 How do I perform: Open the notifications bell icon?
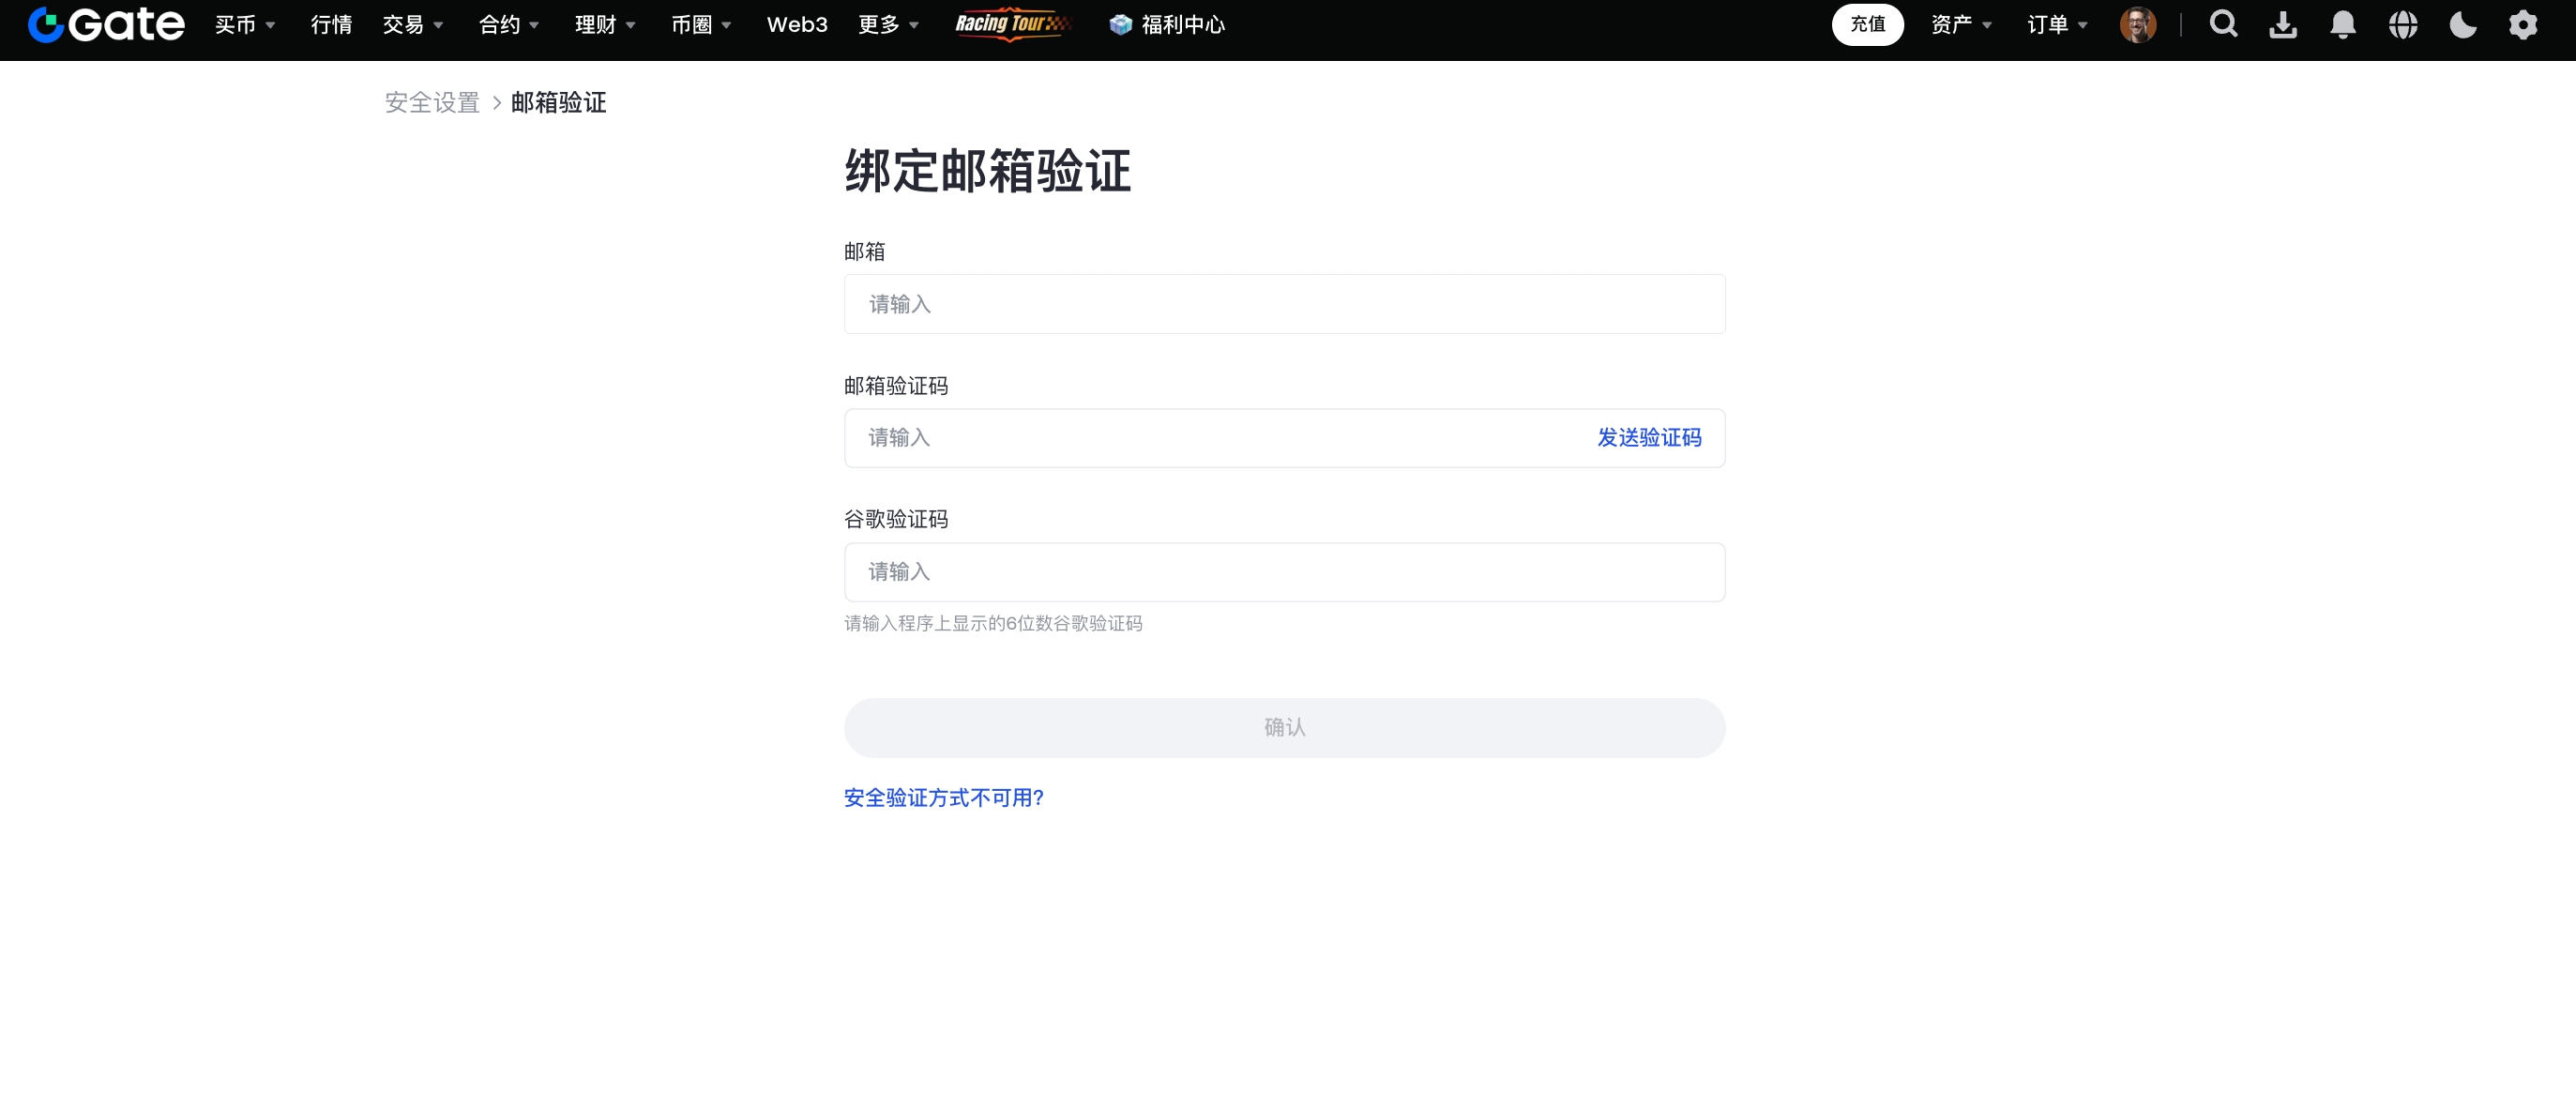click(x=2343, y=24)
